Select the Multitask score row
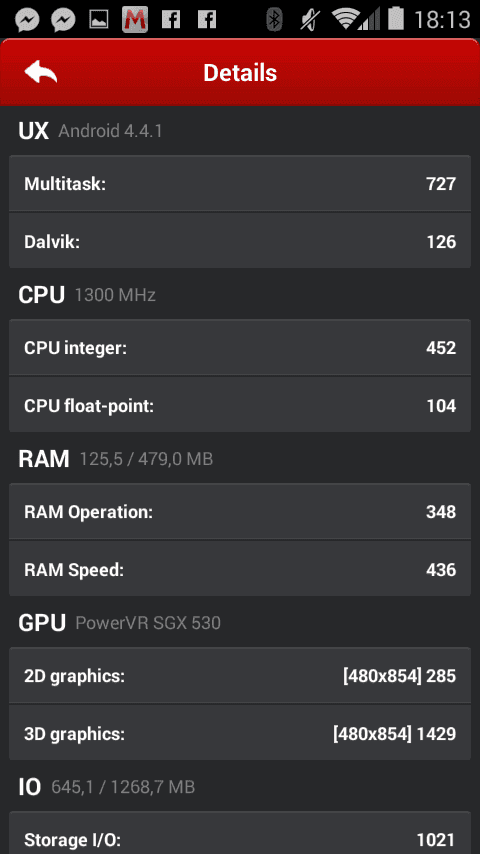Screen dimensions: 480x854 coord(240,184)
